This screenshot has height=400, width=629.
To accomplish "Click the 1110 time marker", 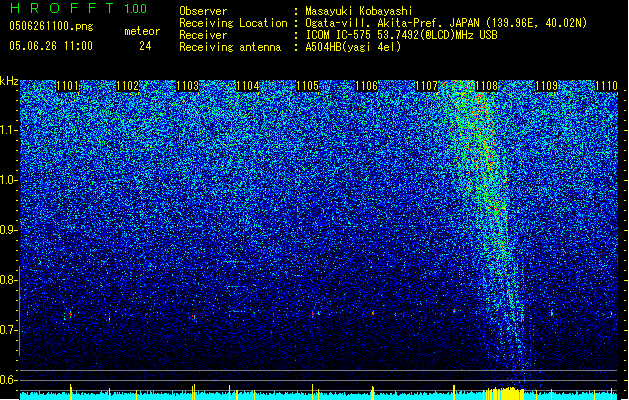I will tap(606, 86).
